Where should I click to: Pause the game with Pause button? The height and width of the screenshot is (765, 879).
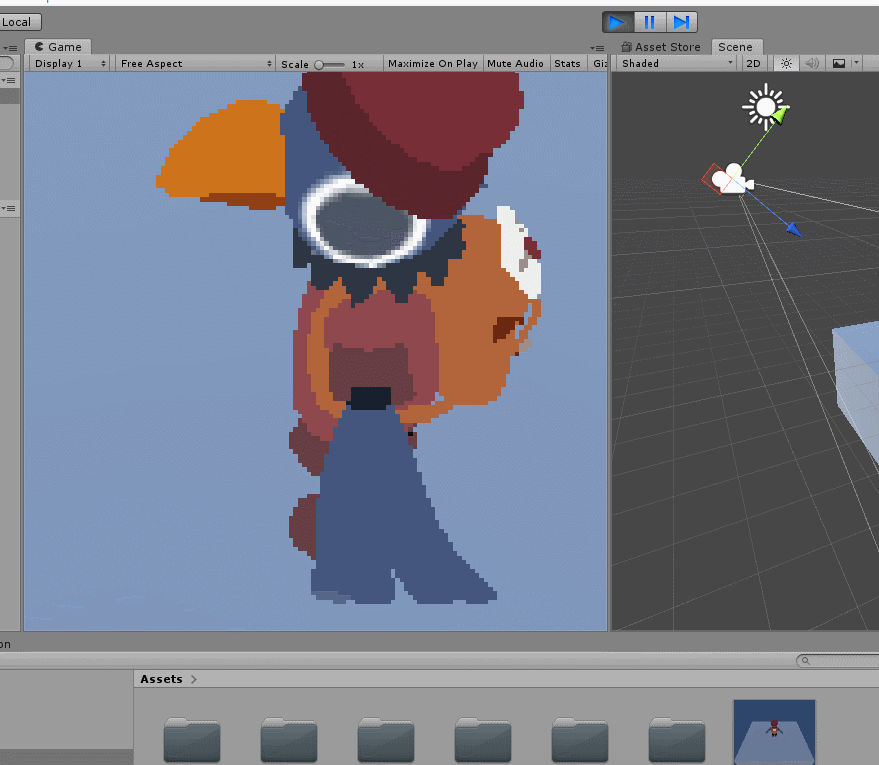click(650, 22)
